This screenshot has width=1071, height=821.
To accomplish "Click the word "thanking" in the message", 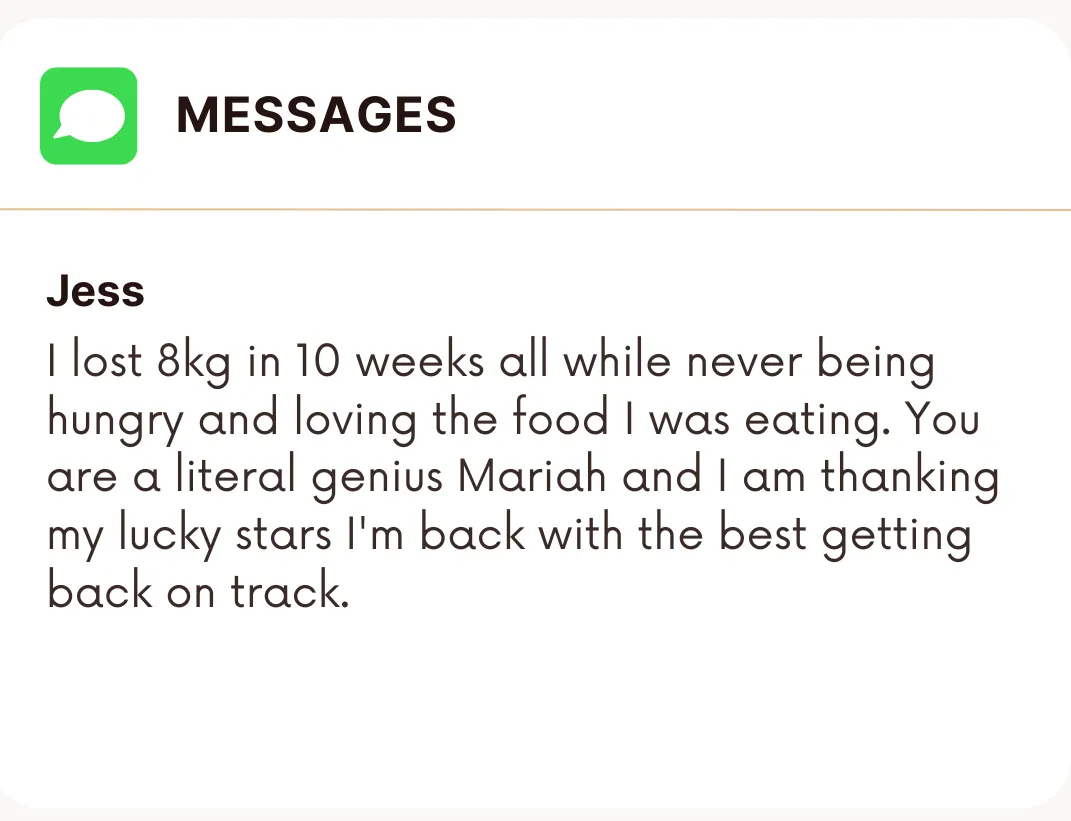I will pyautogui.click(x=909, y=477).
